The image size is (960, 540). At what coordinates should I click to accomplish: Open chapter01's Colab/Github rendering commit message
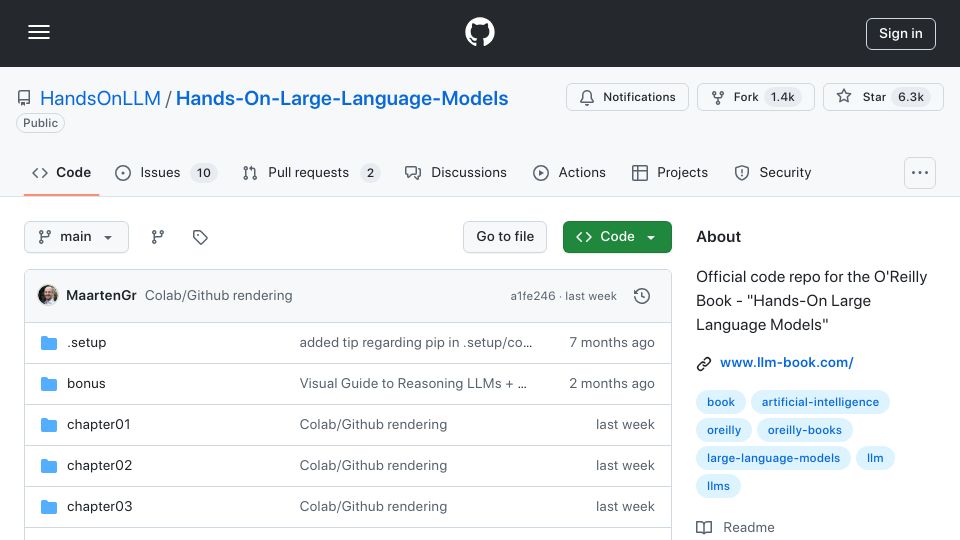373,425
